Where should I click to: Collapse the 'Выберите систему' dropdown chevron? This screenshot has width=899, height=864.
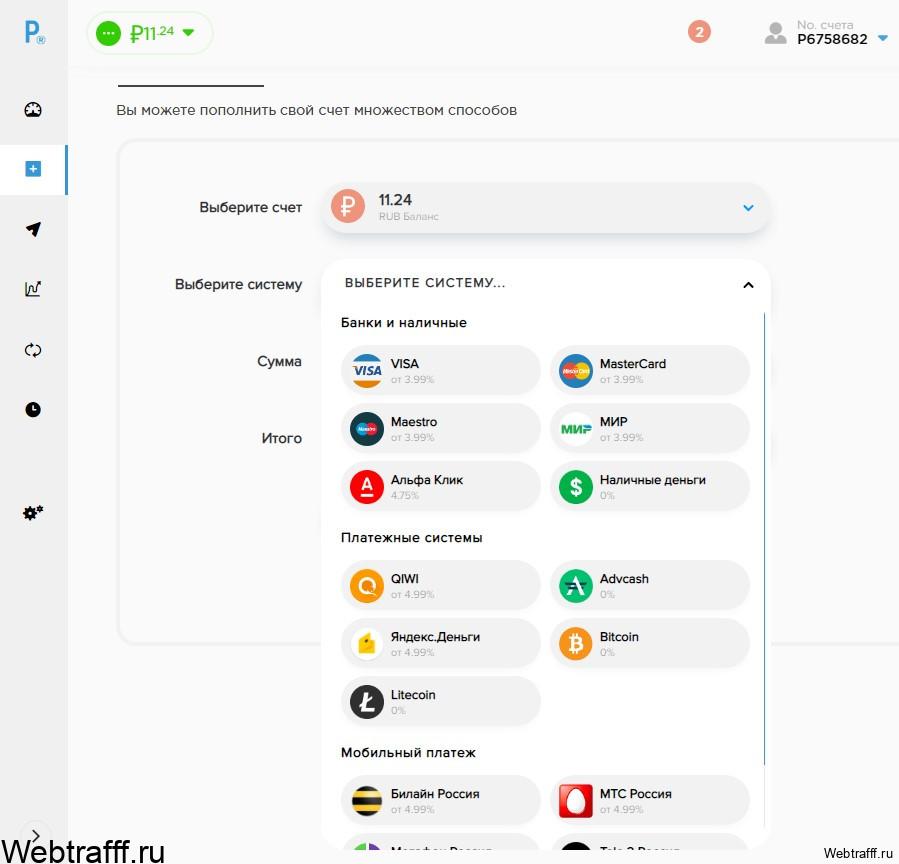[x=748, y=284]
